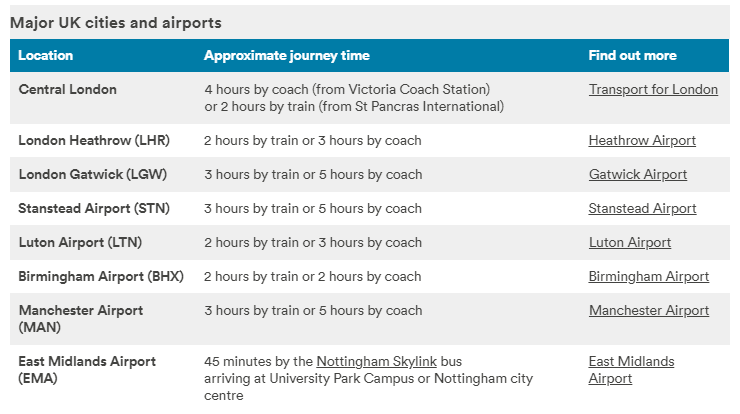This screenshot has width=740, height=414.
Task: Select the Location column header
Action: (x=46, y=55)
